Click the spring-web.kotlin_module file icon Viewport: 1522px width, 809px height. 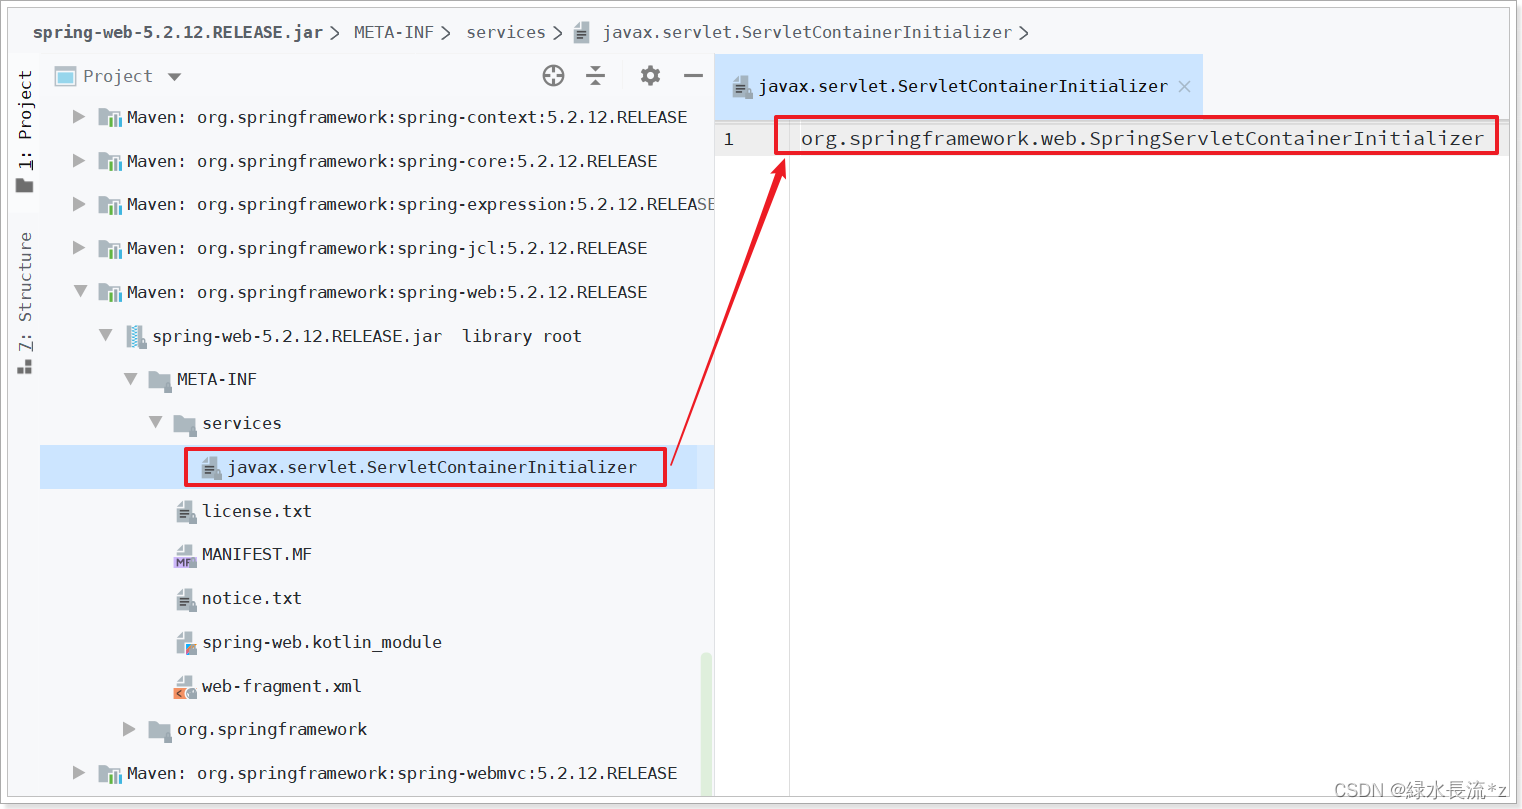pyautogui.click(x=185, y=643)
